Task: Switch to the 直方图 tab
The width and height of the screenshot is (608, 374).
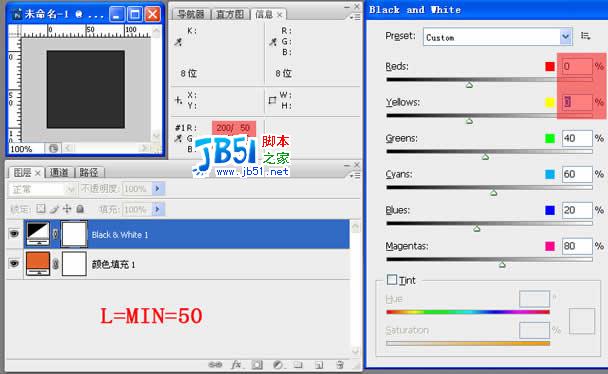Action: [x=230, y=15]
